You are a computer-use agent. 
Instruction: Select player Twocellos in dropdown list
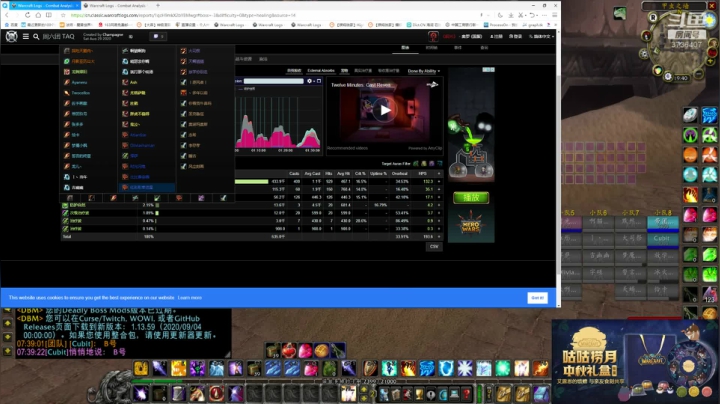point(80,93)
